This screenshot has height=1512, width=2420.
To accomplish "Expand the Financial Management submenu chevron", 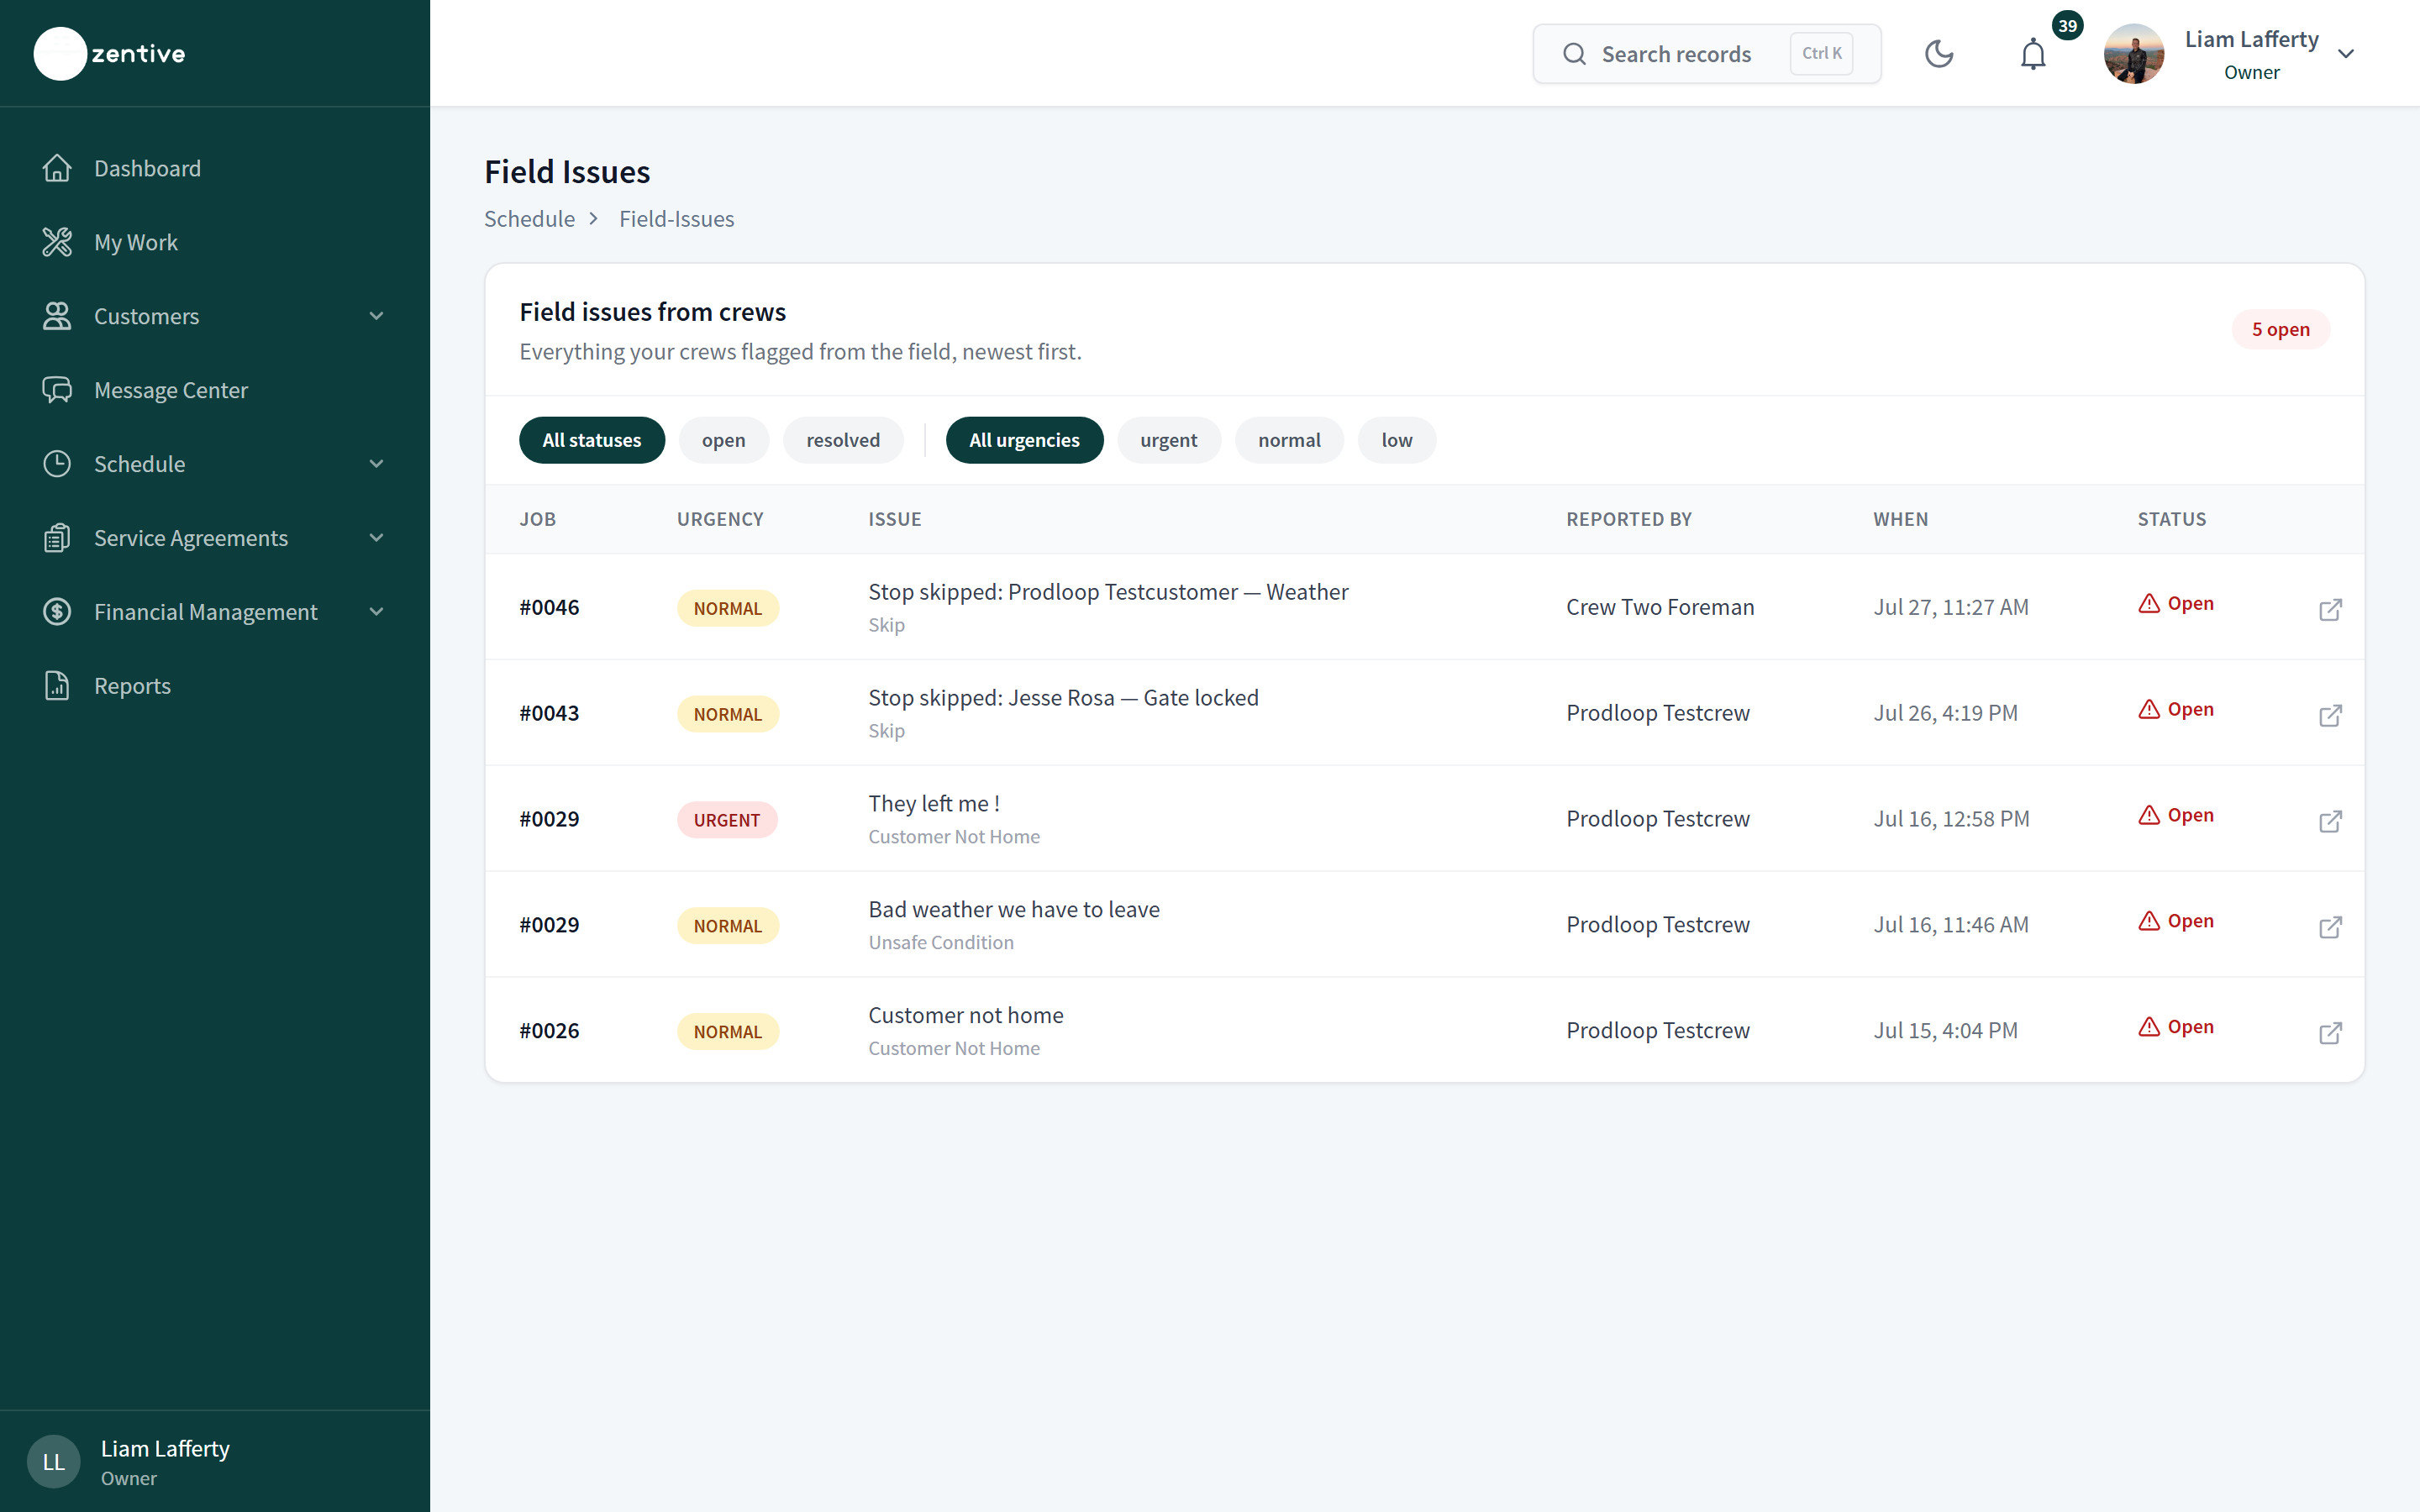I will click(x=377, y=612).
